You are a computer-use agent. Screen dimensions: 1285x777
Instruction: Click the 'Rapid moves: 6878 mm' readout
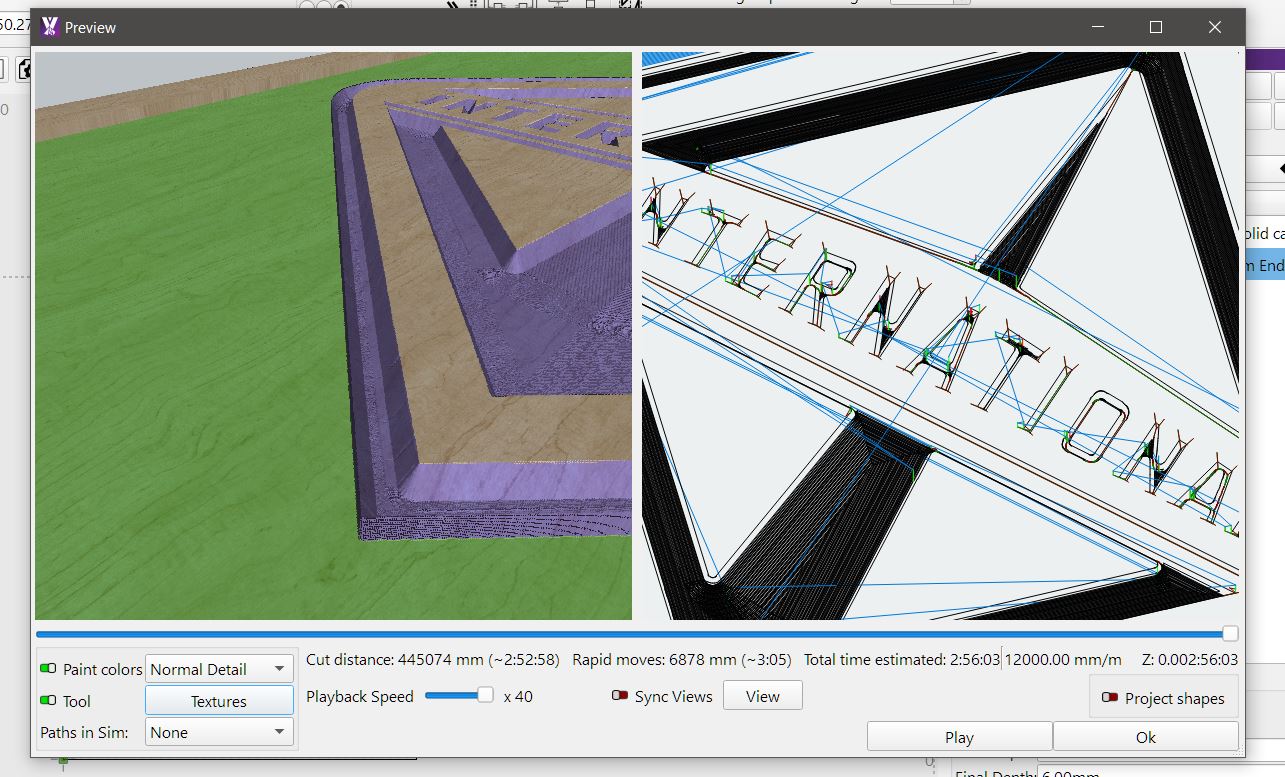tap(682, 660)
